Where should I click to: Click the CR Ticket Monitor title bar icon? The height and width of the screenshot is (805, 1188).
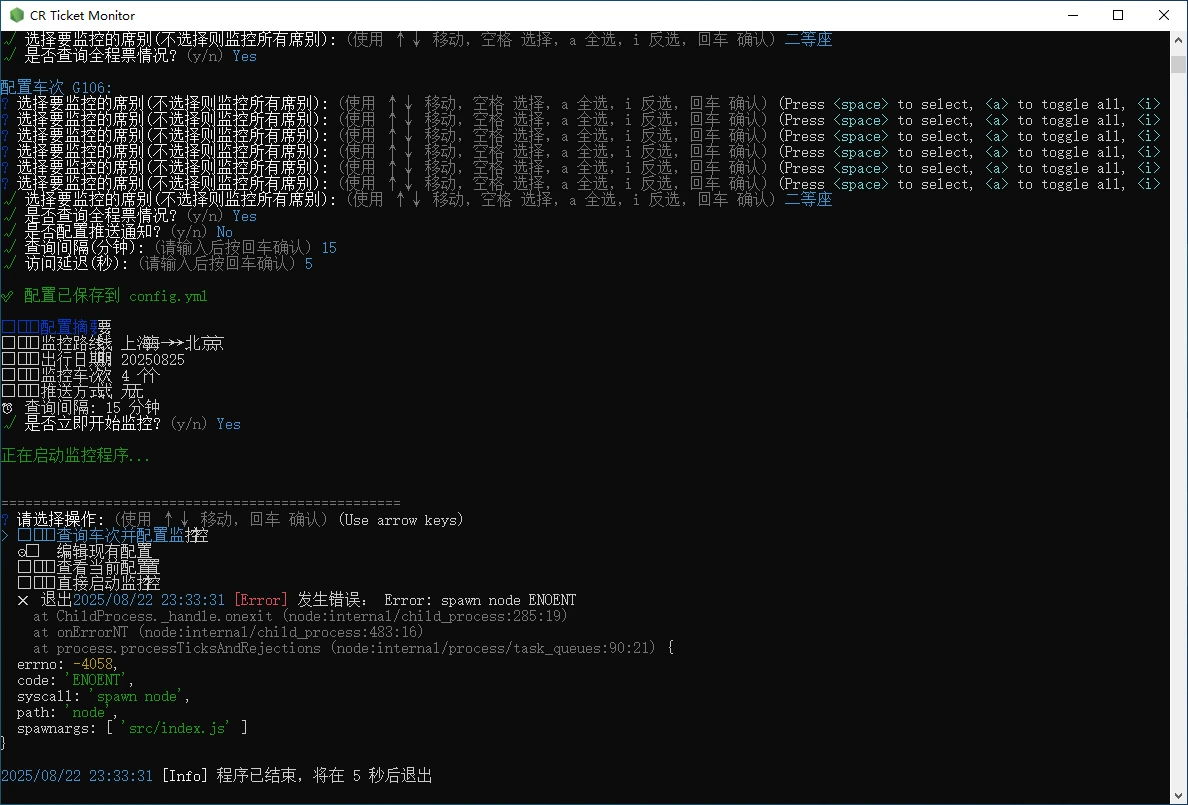[x=17, y=15]
